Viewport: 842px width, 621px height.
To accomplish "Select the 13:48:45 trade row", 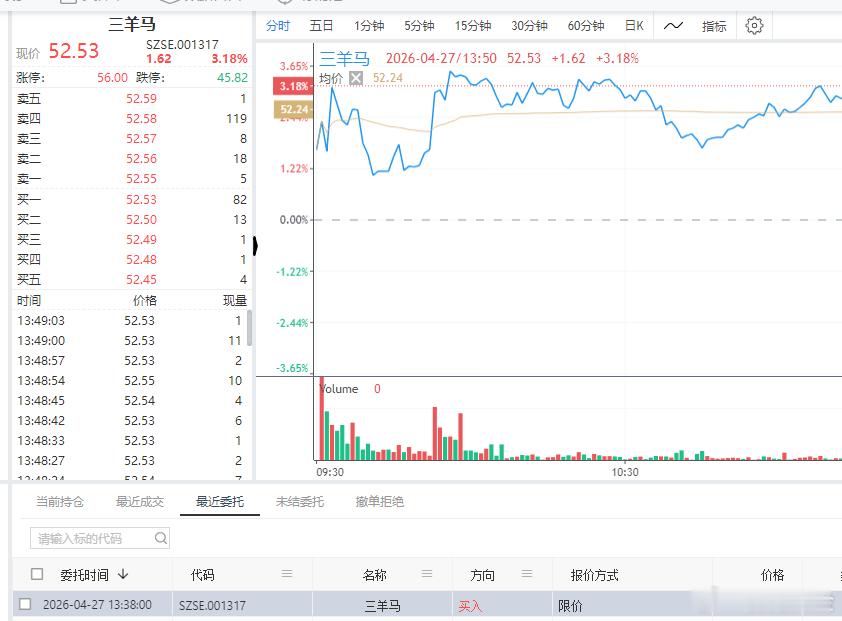I will pos(129,401).
